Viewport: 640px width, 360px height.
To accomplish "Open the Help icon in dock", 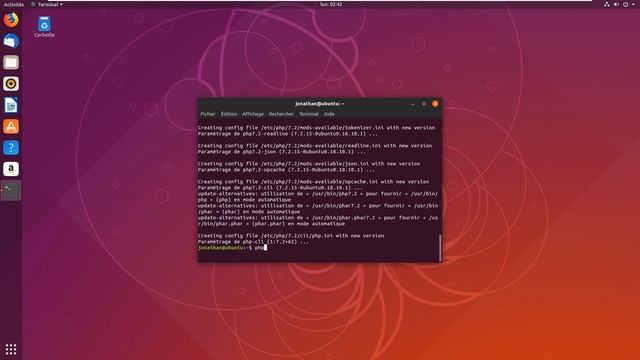I will click(x=11, y=147).
